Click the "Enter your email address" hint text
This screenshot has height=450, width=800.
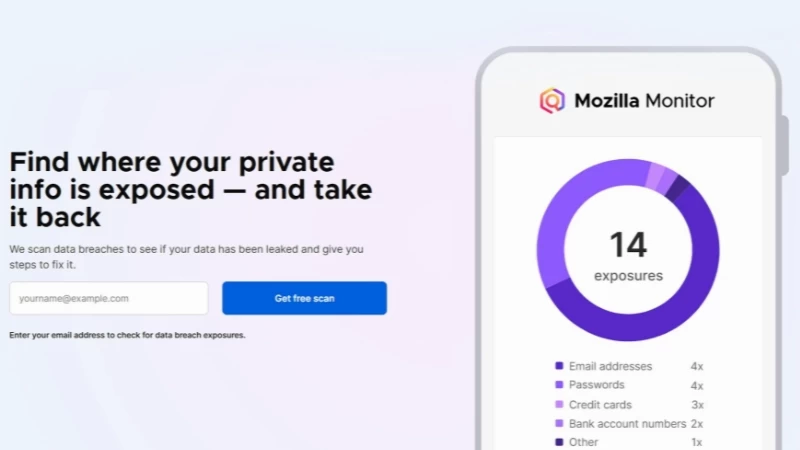pyautogui.click(x=127, y=335)
